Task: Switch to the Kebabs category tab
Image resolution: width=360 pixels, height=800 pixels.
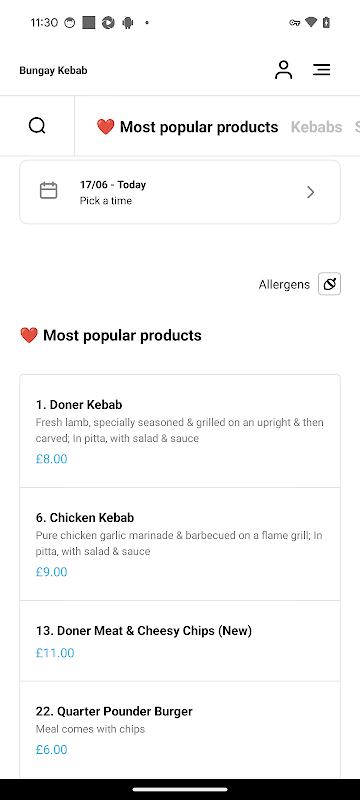Action: (317, 127)
